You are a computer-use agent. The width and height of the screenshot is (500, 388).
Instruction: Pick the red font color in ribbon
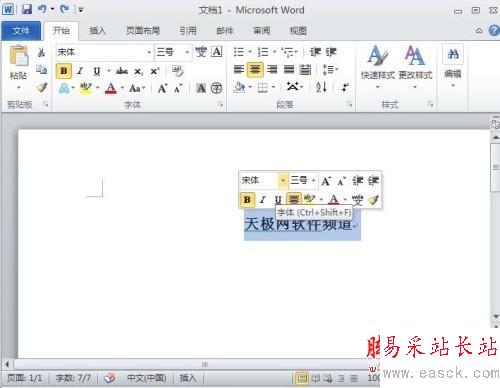[x=111, y=88]
